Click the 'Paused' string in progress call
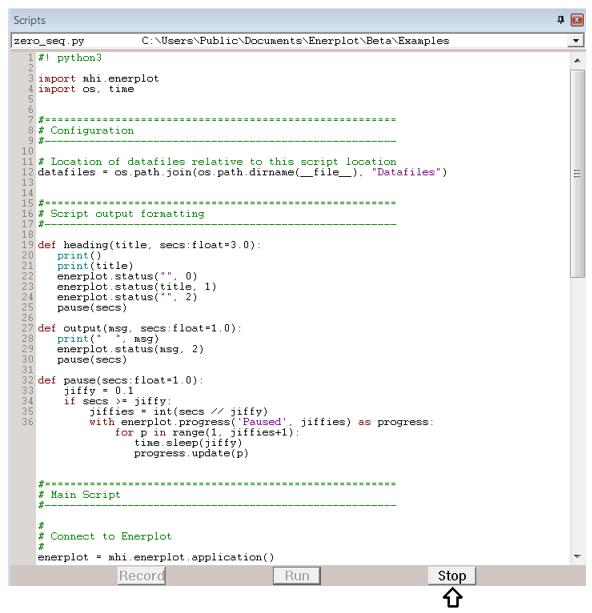This screenshot has height=613, width=592. (261, 422)
